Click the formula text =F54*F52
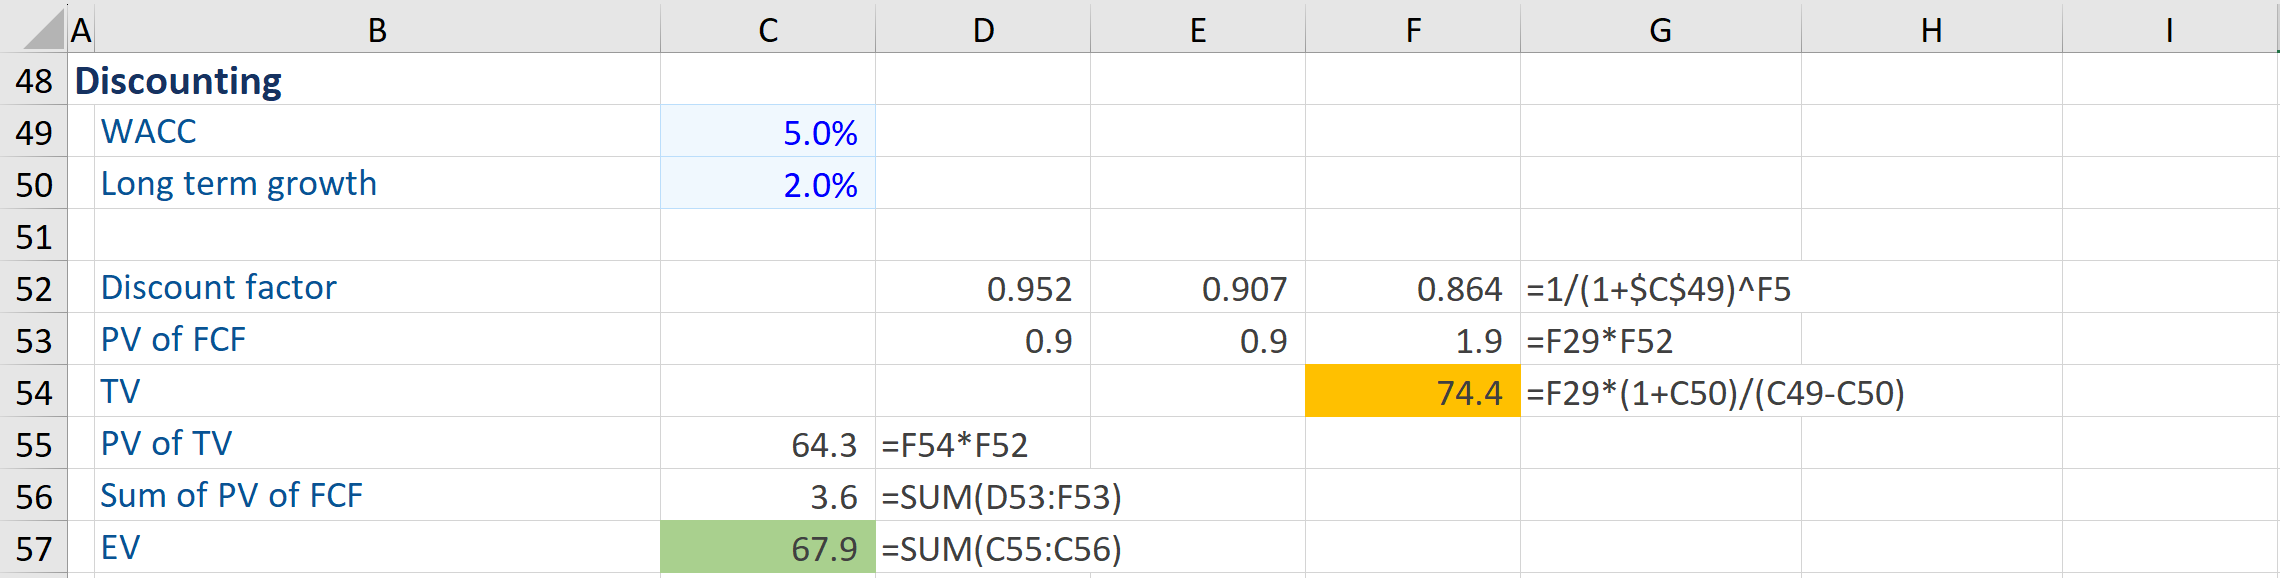This screenshot has width=2280, height=578. pos(954,445)
